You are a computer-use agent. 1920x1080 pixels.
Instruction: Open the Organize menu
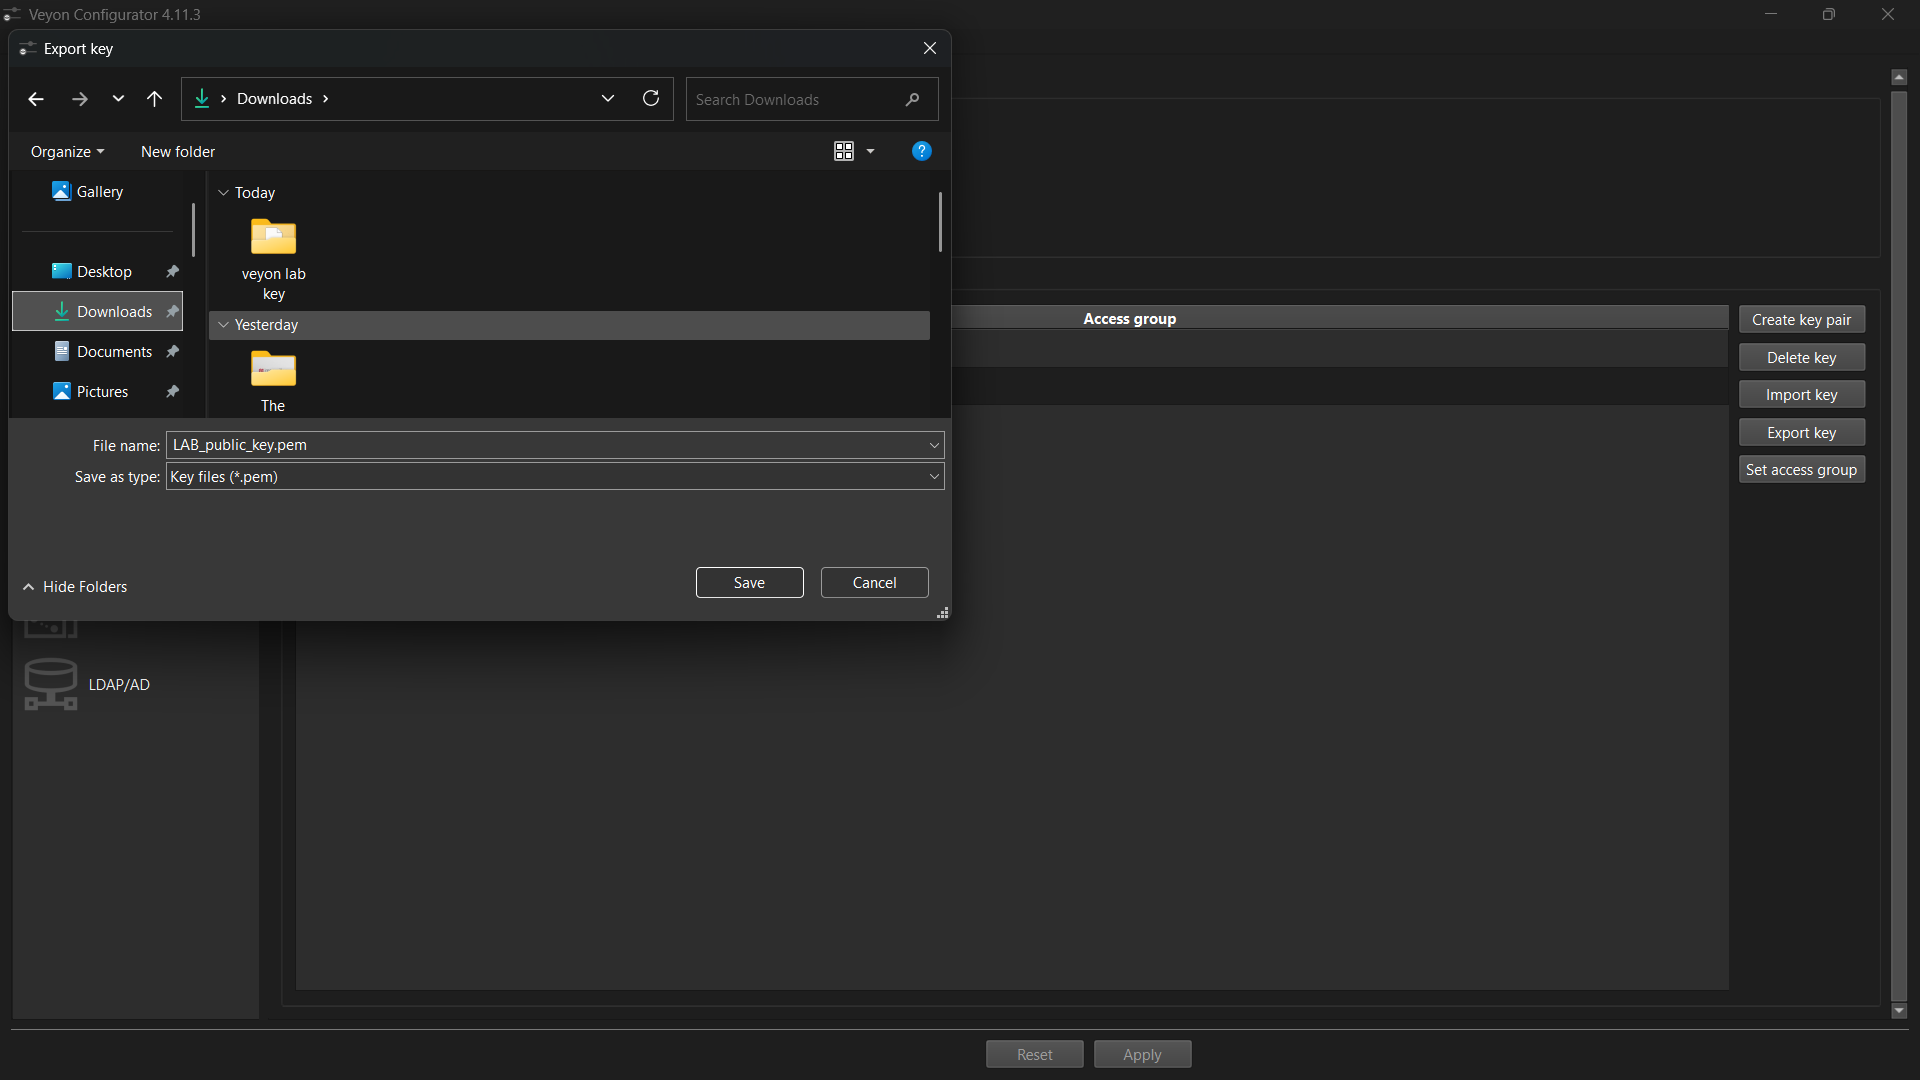[67, 152]
